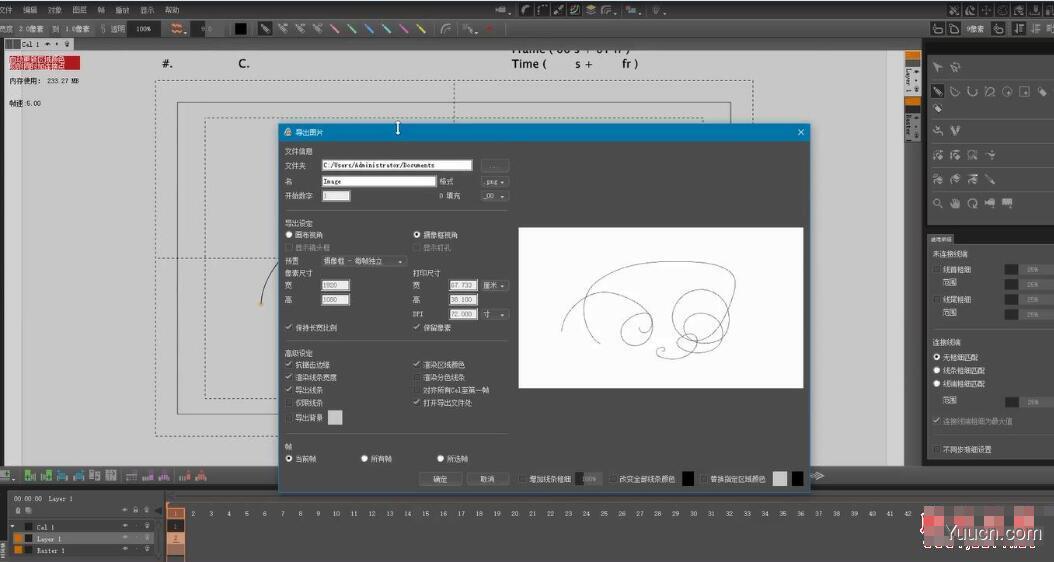1054x562 pixels.
Task: Select the rotate view tool
Action: click(973, 203)
